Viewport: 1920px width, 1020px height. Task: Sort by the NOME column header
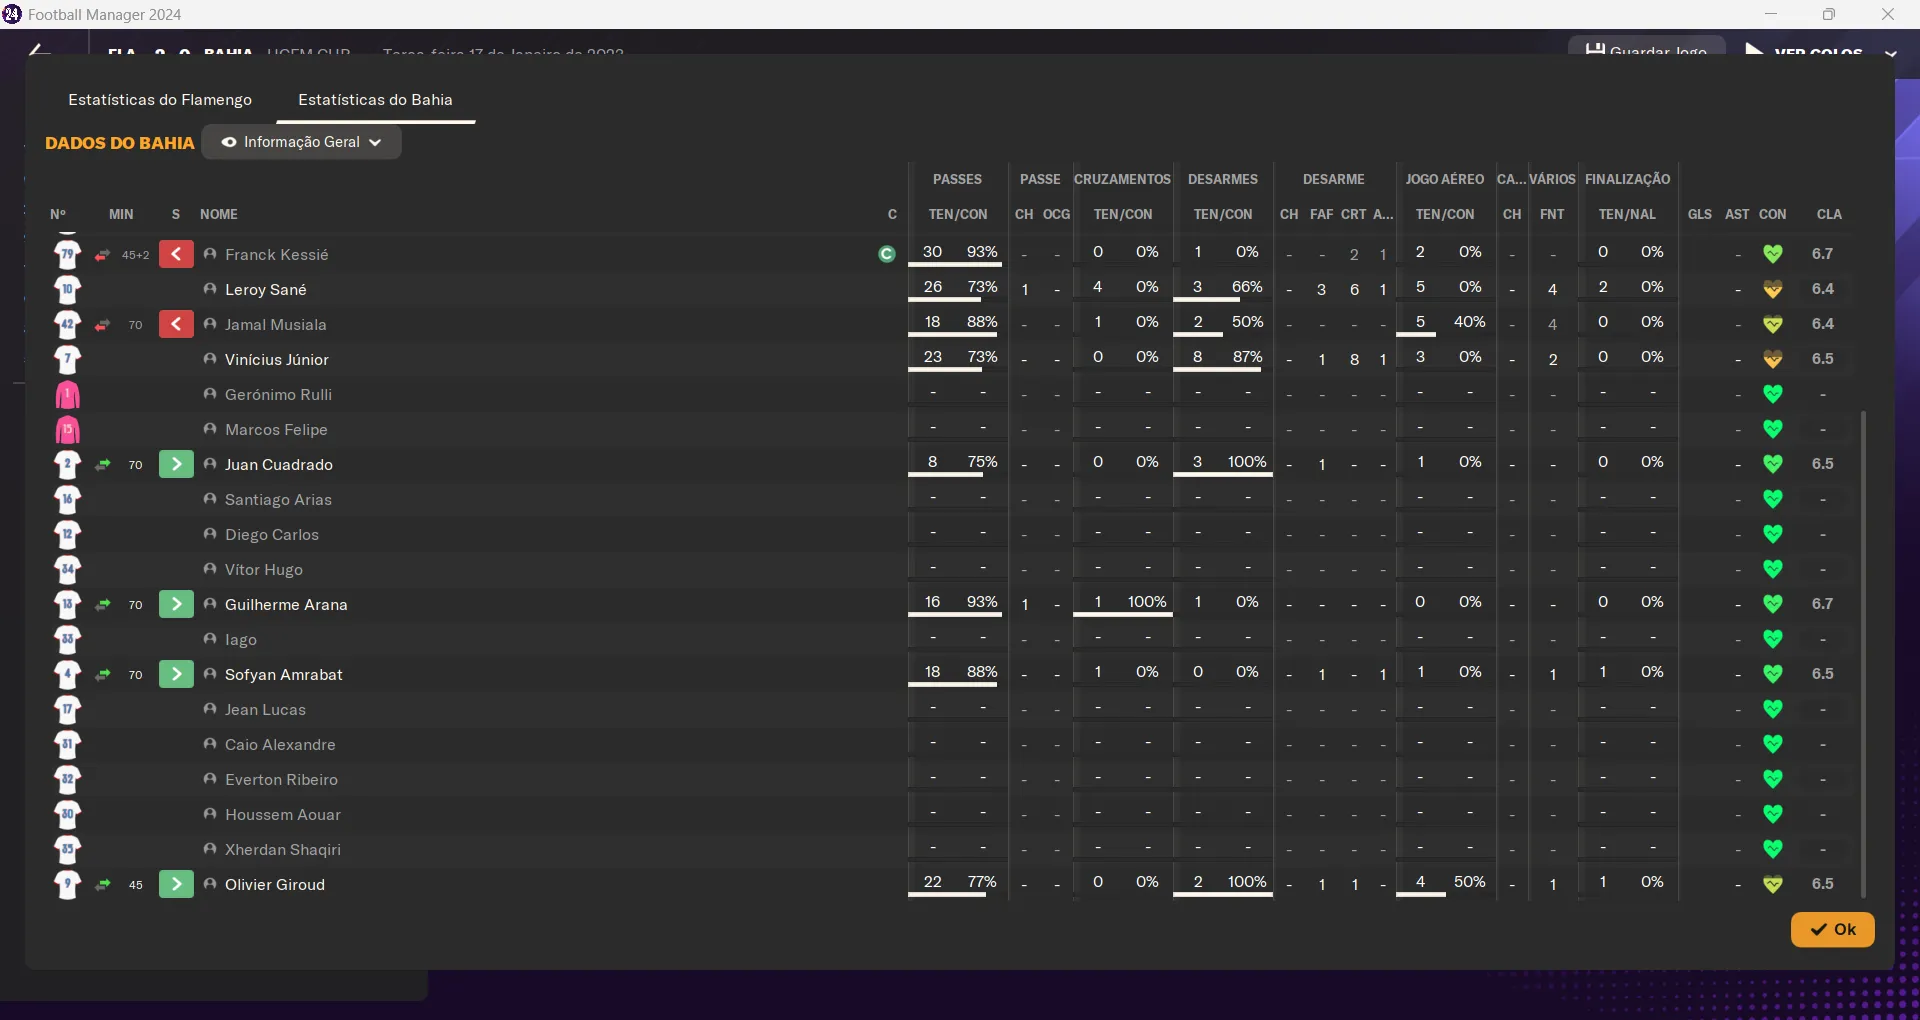click(219, 214)
